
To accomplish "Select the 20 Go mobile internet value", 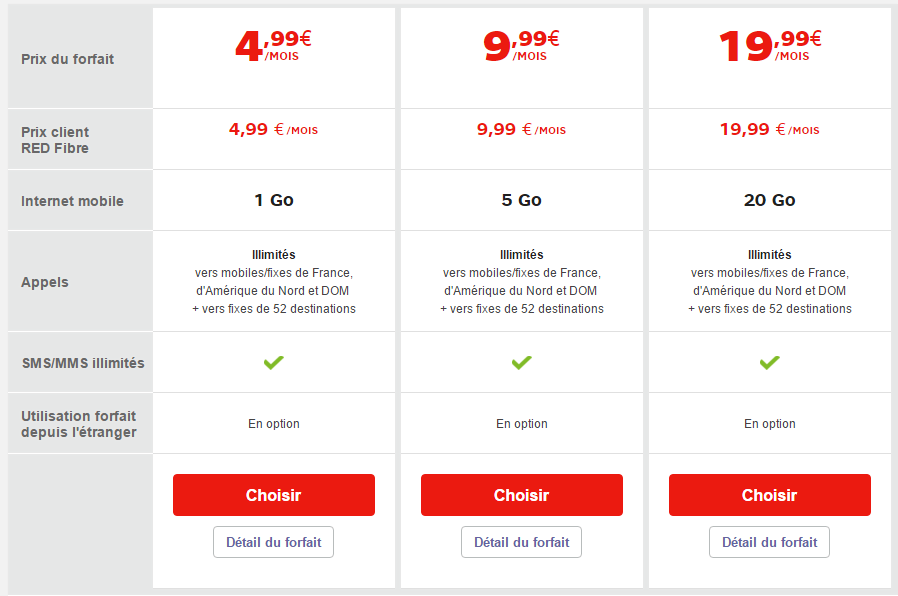I will (x=769, y=200).
